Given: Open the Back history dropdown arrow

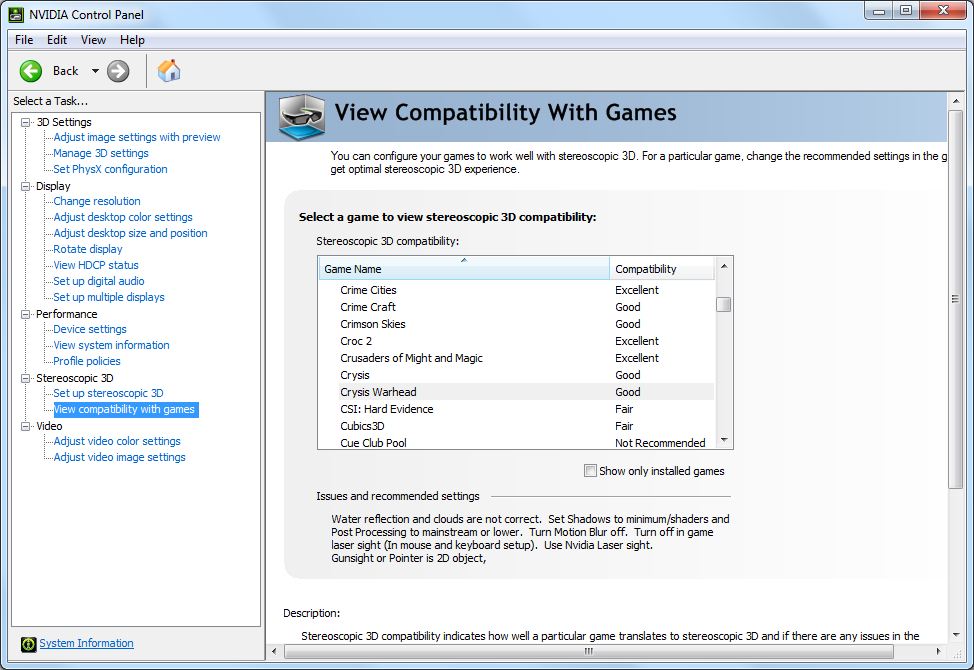Looking at the screenshot, I should tap(95, 71).
